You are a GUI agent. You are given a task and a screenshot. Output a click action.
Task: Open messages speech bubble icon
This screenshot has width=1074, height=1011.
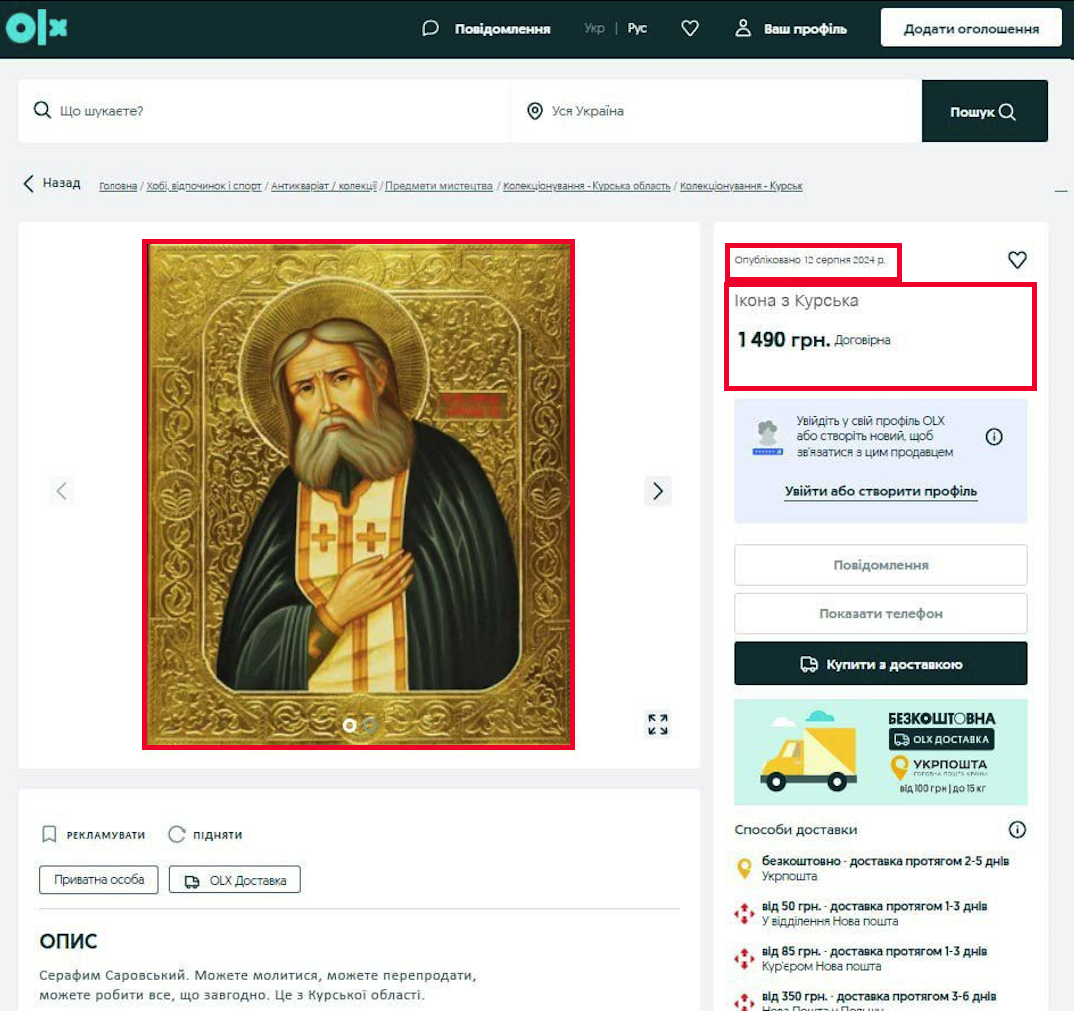429,28
